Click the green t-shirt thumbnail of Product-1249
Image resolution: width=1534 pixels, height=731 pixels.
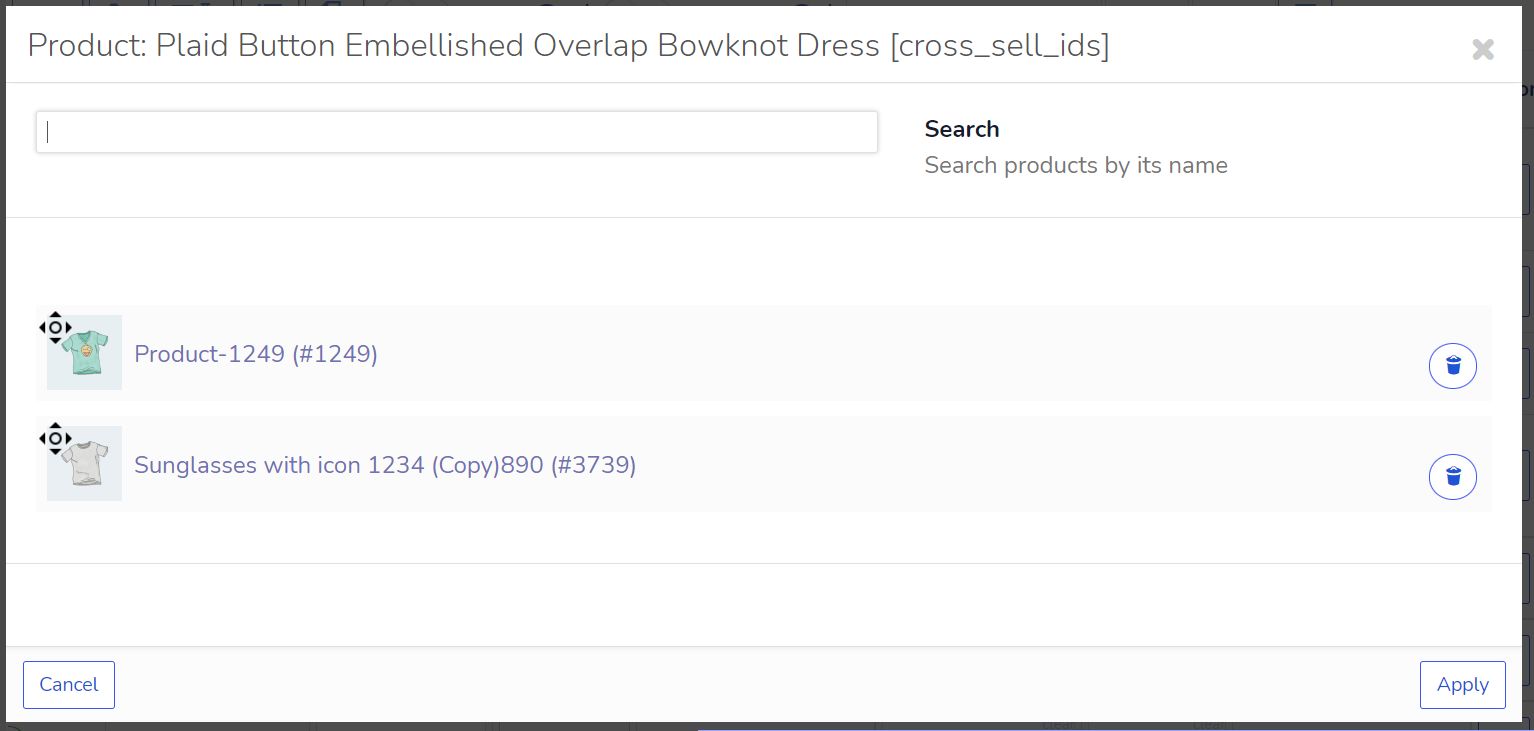pyautogui.click(x=85, y=353)
